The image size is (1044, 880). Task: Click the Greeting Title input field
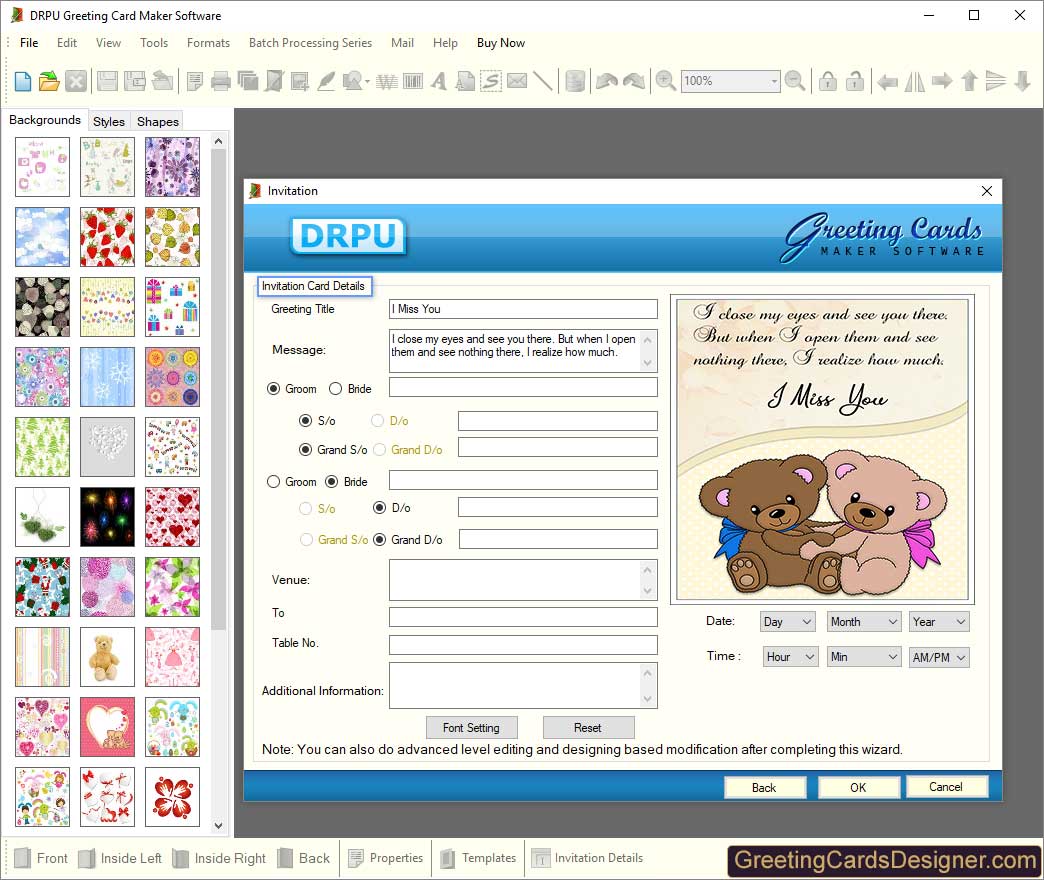click(523, 309)
